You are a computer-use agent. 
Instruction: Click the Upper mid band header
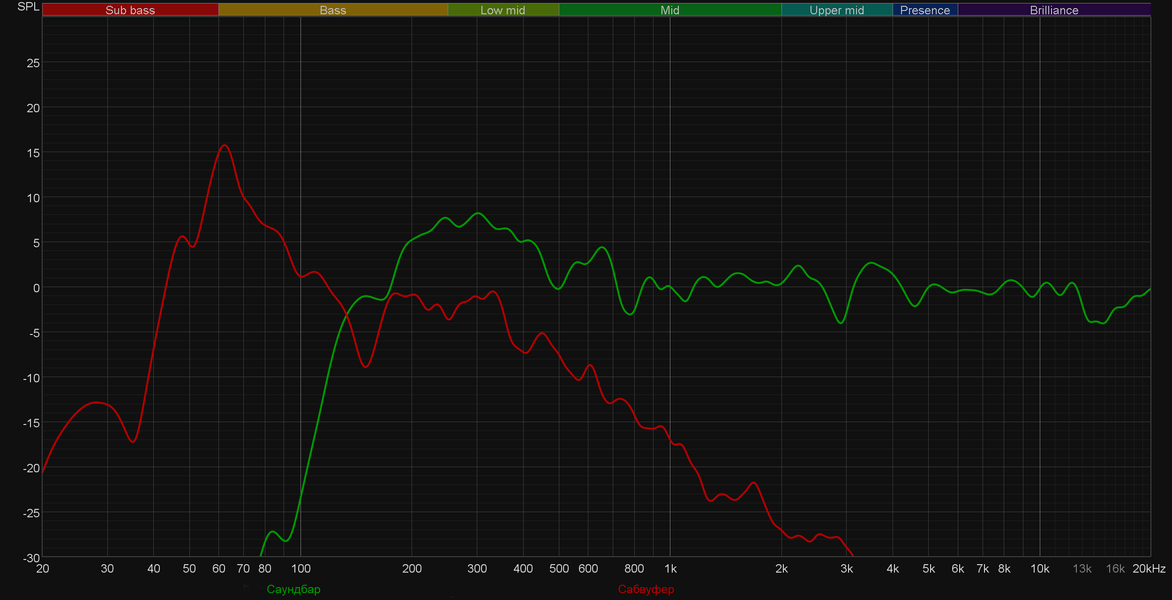(836, 10)
